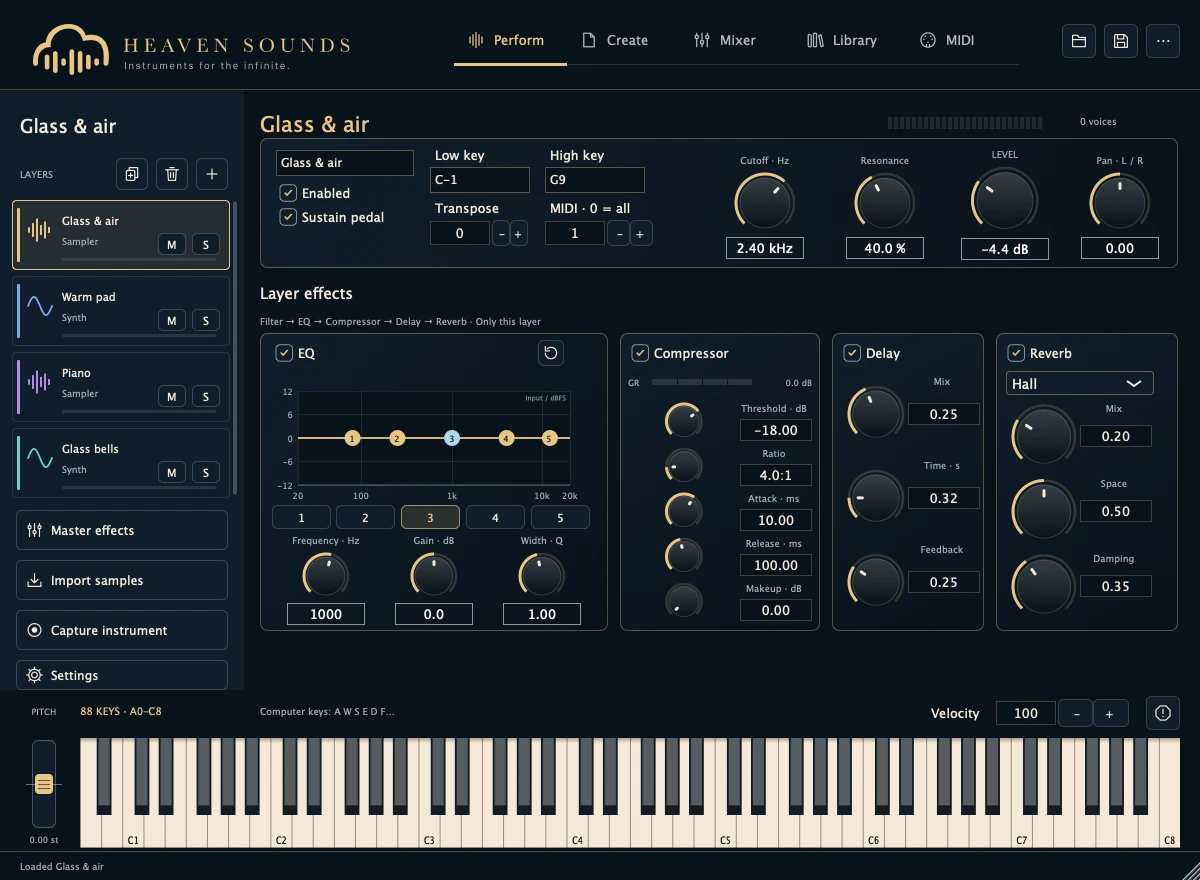Save the instrument with the floppy disk icon

[1121, 41]
